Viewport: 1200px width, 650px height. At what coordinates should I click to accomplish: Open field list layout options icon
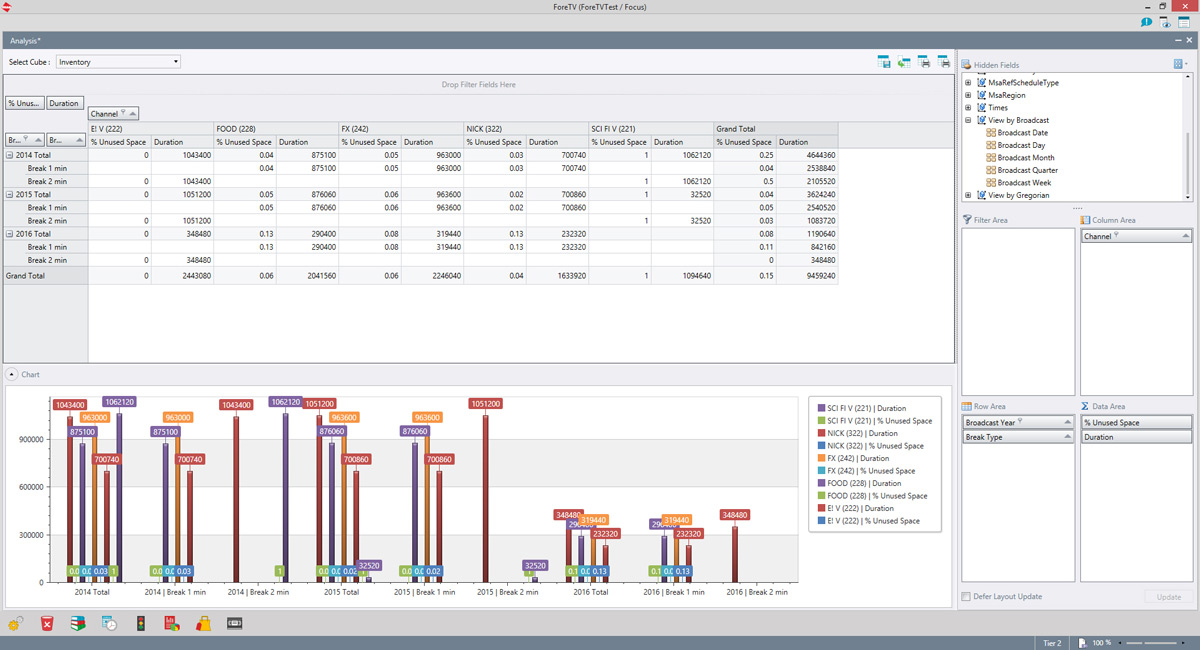(1181, 64)
